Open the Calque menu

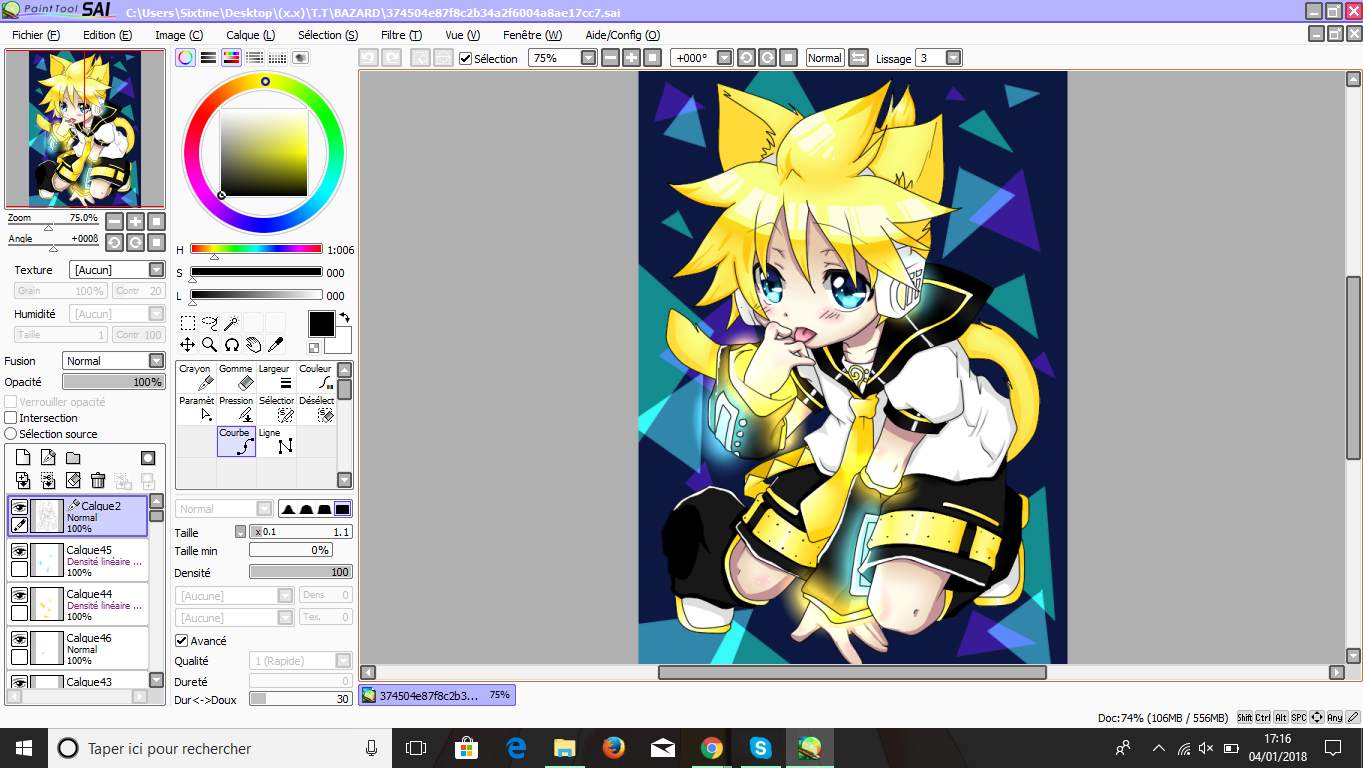tap(250, 35)
